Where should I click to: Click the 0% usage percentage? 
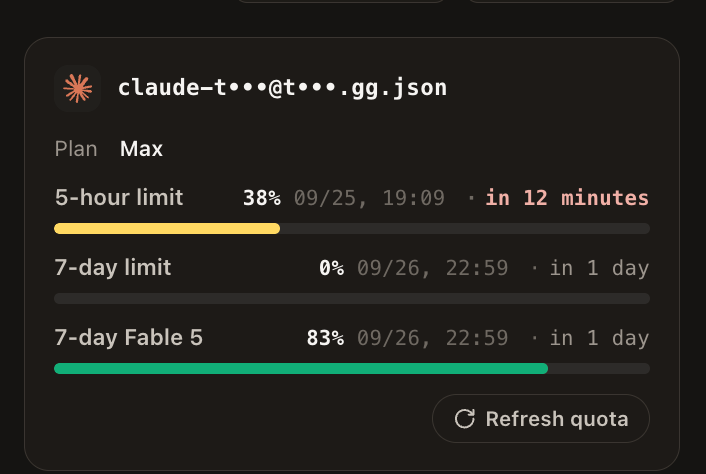pos(331,268)
